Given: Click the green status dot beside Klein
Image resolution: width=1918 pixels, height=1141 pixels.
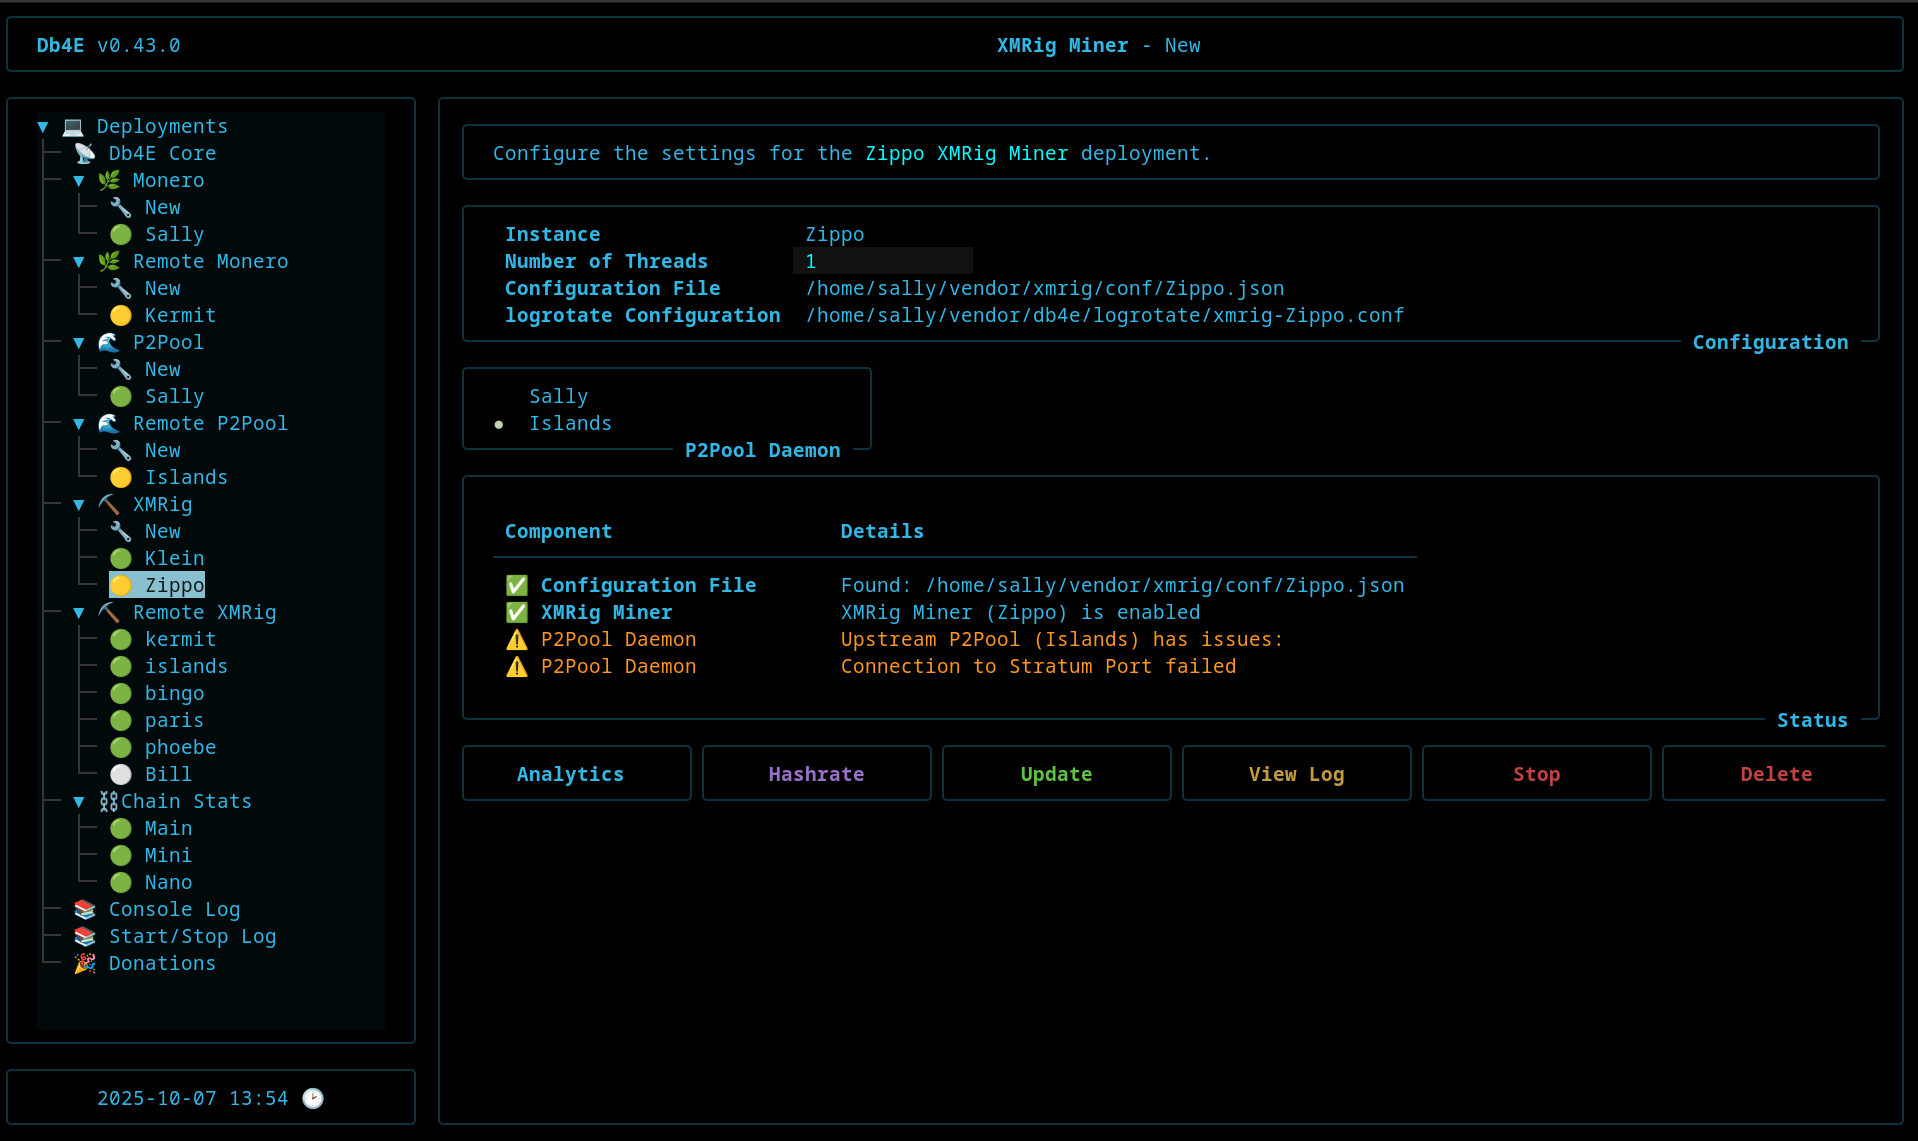Looking at the screenshot, I should pyautogui.click(x=121, y=558).
